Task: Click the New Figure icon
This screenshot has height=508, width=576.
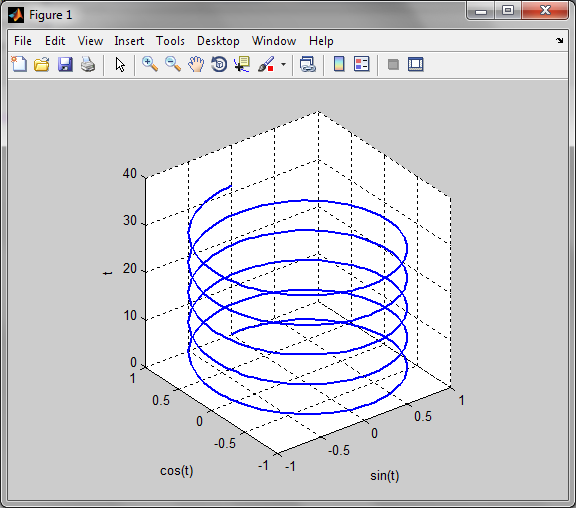Action: tap(19, 64)
